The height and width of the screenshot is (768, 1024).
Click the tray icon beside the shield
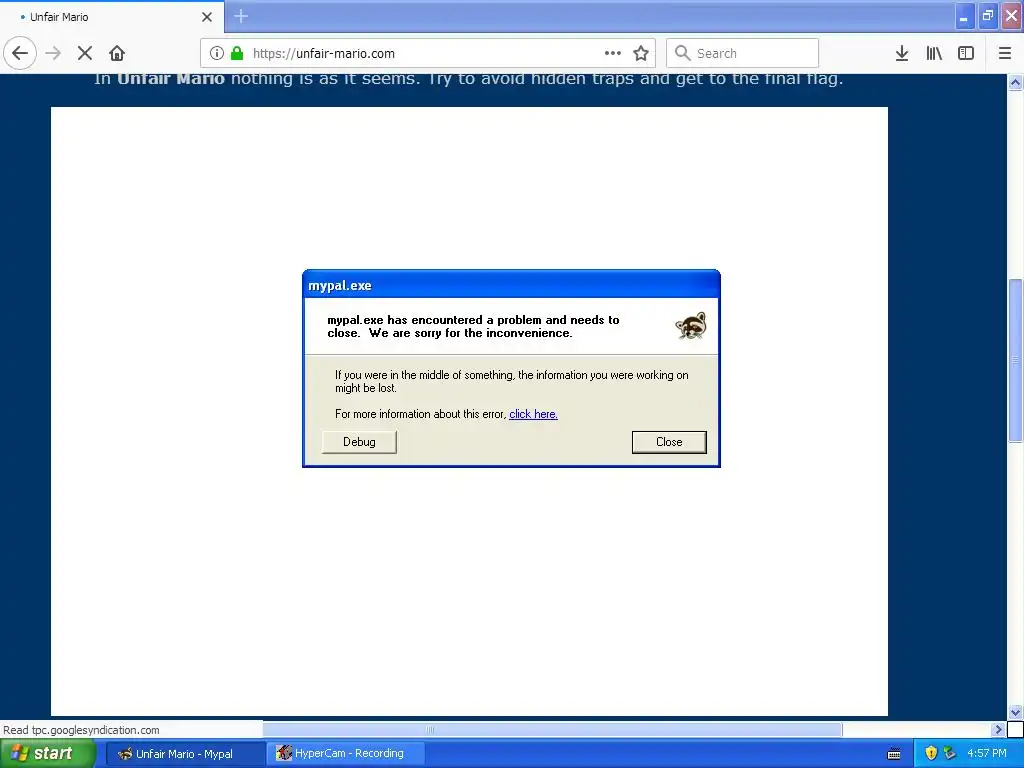pos(949,754)
